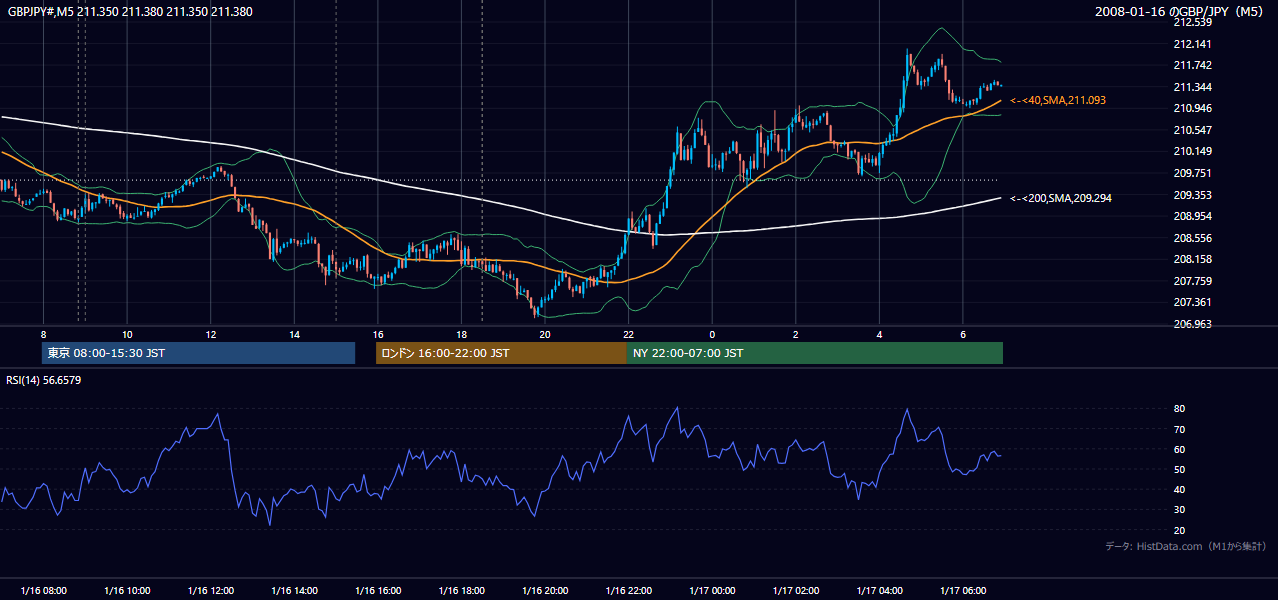Click the bottom date label 1/16 22:00
This screenshot has width=1278, height=600.
coord(628,591)
